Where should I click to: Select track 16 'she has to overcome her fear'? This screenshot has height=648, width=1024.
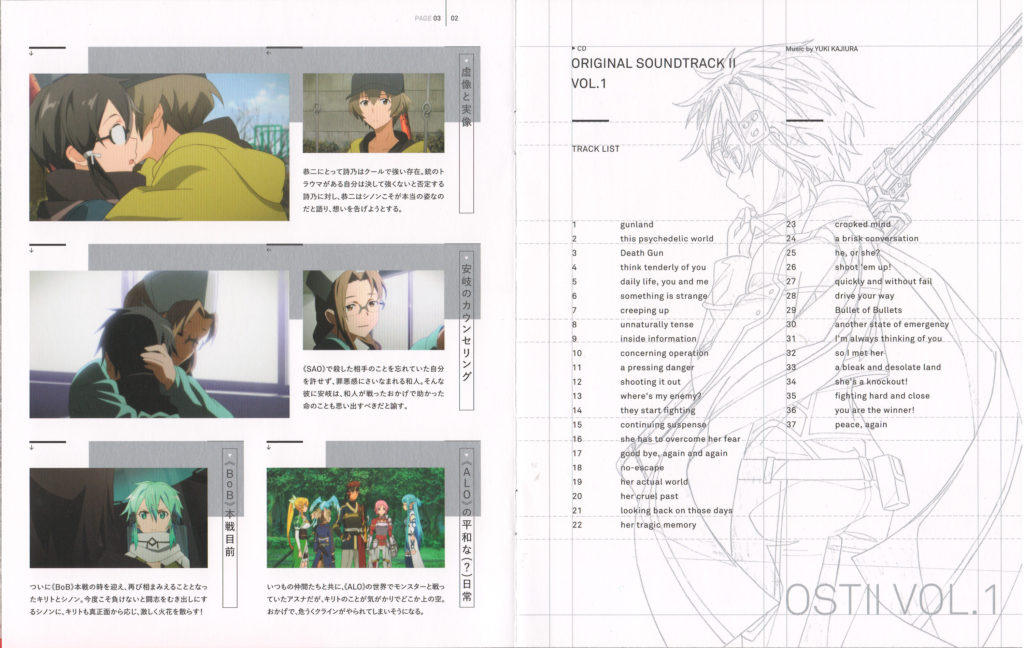point(679,439)
